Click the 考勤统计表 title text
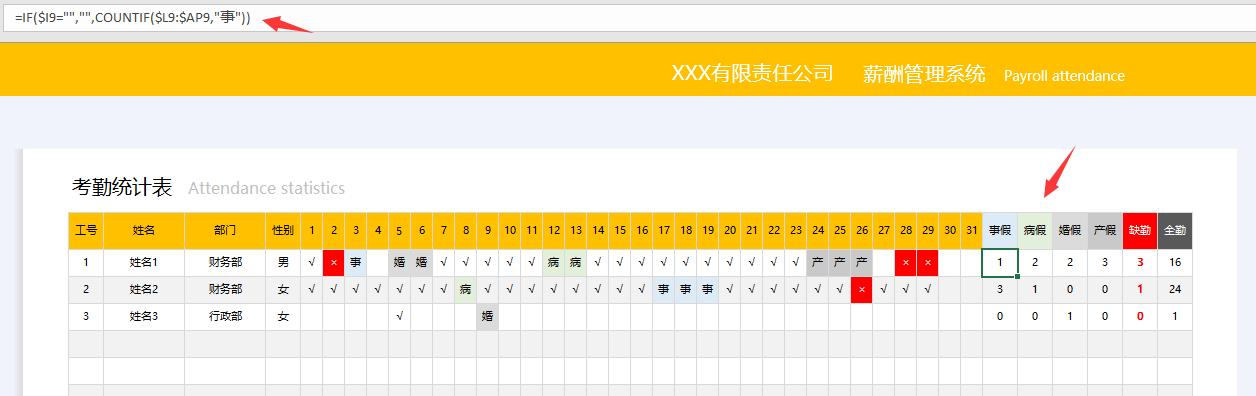 click(122, 187)
